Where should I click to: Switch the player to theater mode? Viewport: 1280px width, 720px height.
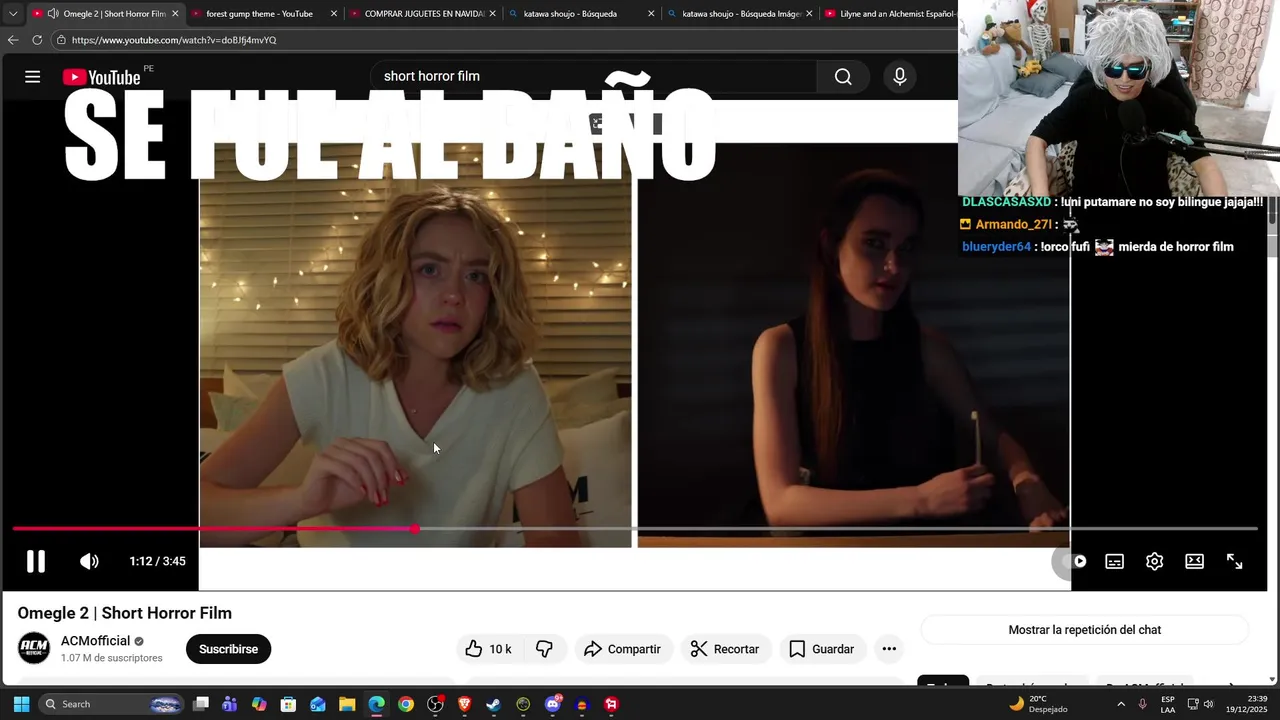point(1194,561)
